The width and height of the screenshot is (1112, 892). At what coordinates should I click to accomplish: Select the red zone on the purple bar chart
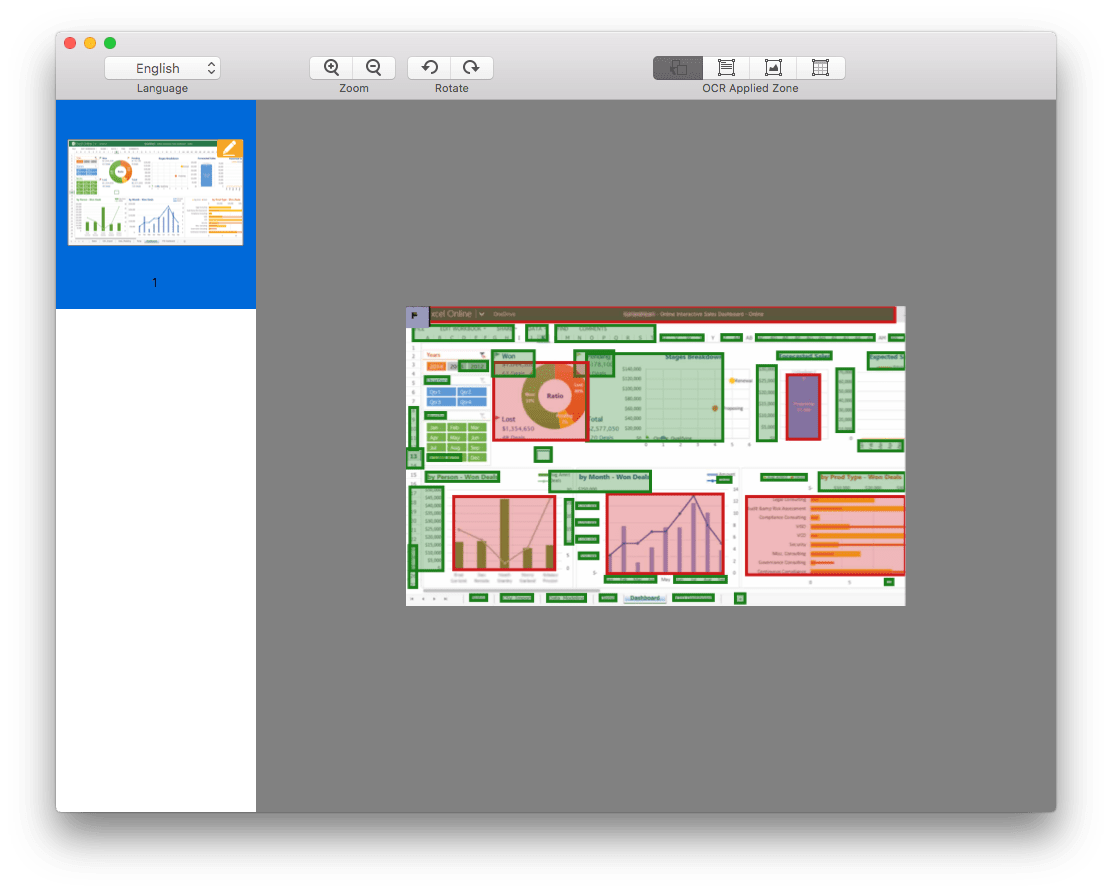click(804, 407)
